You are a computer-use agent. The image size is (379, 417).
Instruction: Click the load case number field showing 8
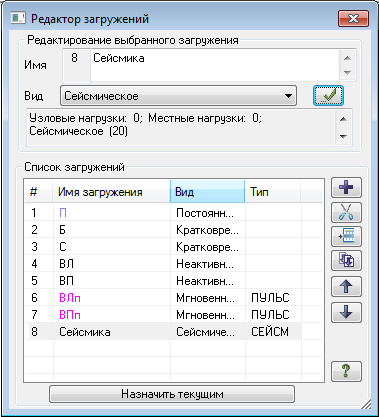(76, 65)
